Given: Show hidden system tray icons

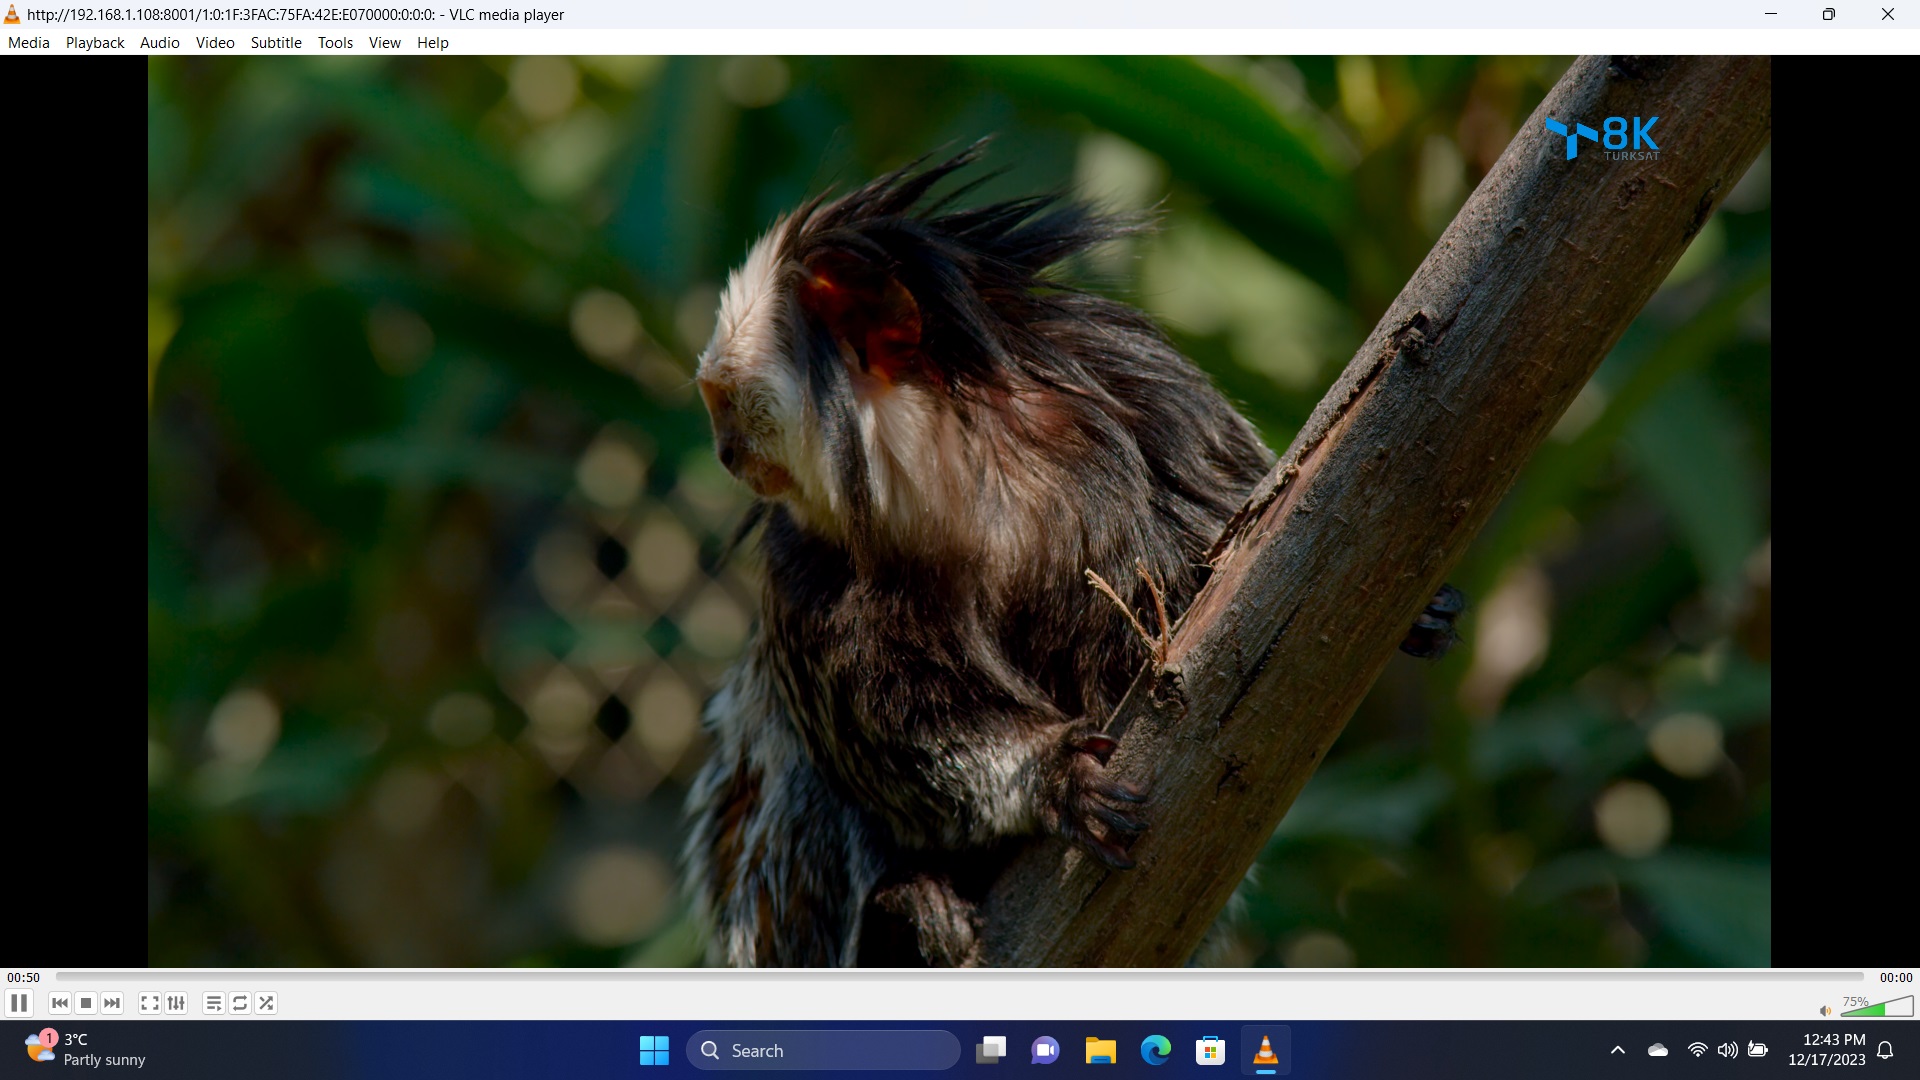Looking at the screenshot, I should 1617,1050.
